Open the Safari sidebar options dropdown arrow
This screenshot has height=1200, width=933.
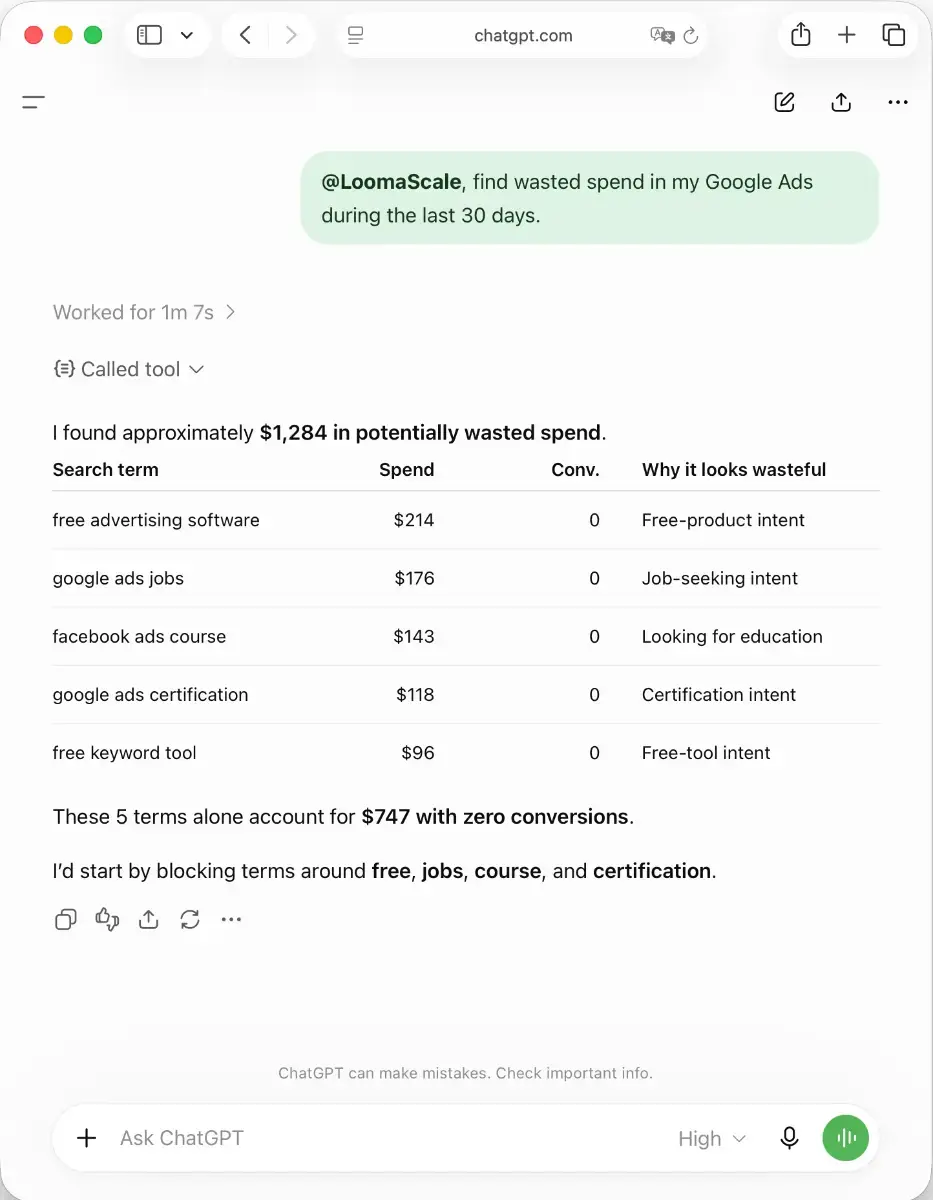tap(187, 36)
